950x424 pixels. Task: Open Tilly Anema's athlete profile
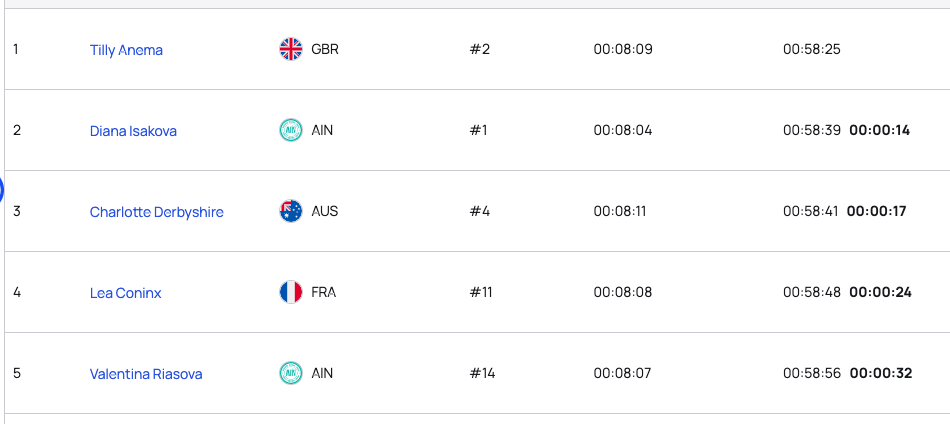[x=126, y=50]
